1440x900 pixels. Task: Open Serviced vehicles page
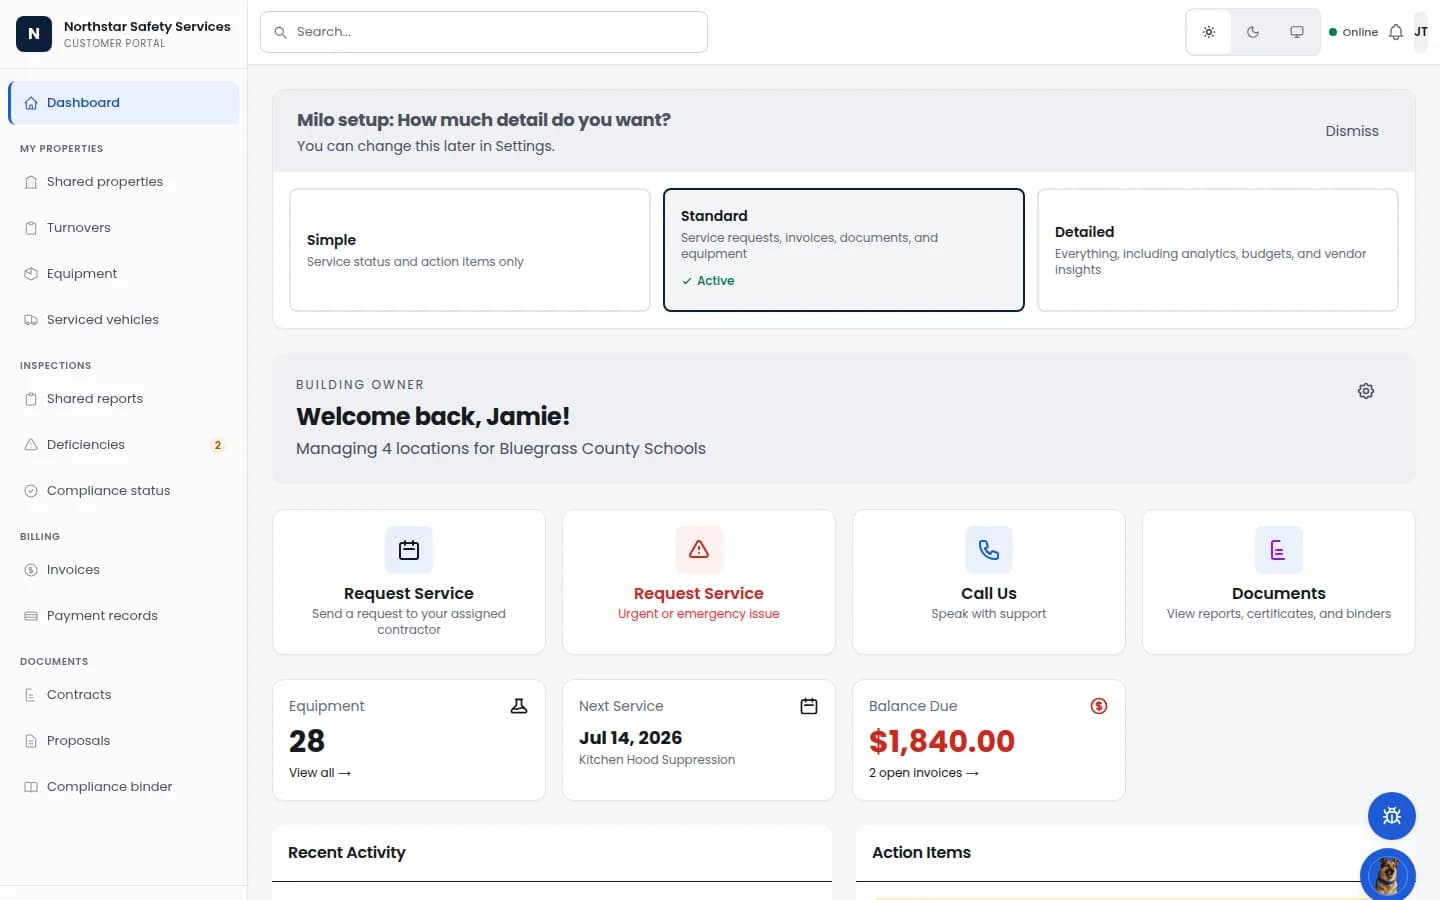pos(123,320)
